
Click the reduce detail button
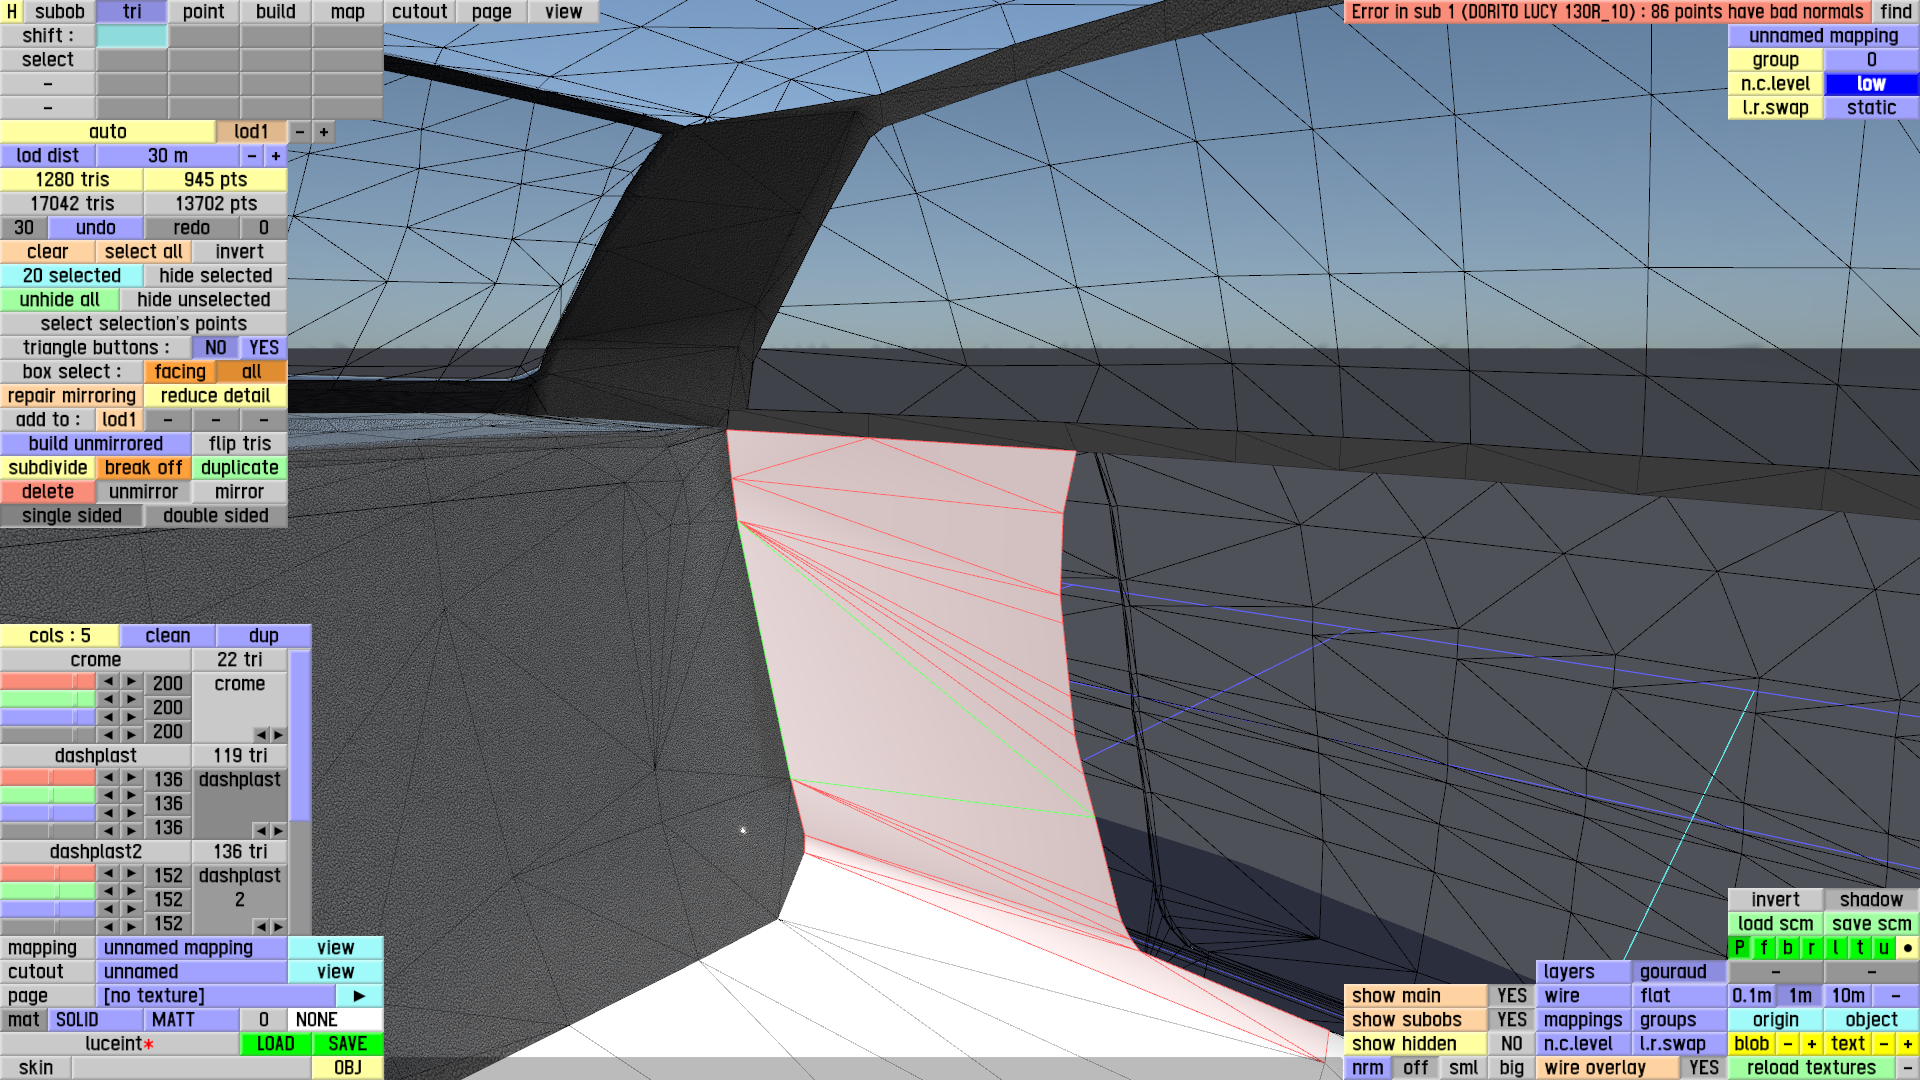pyautogui.click(x=215, y=396)
